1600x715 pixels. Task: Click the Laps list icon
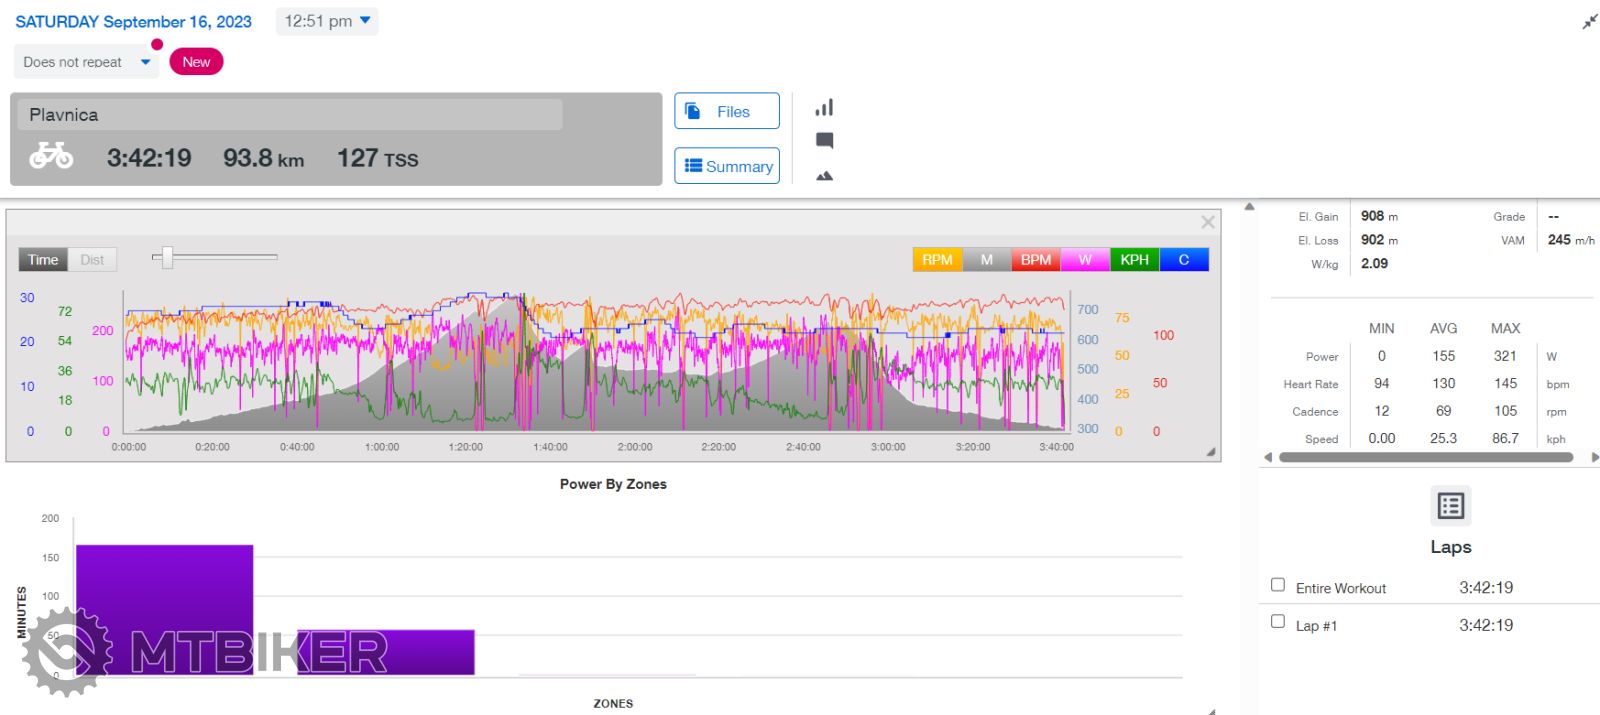click(x=1450, y=506)
